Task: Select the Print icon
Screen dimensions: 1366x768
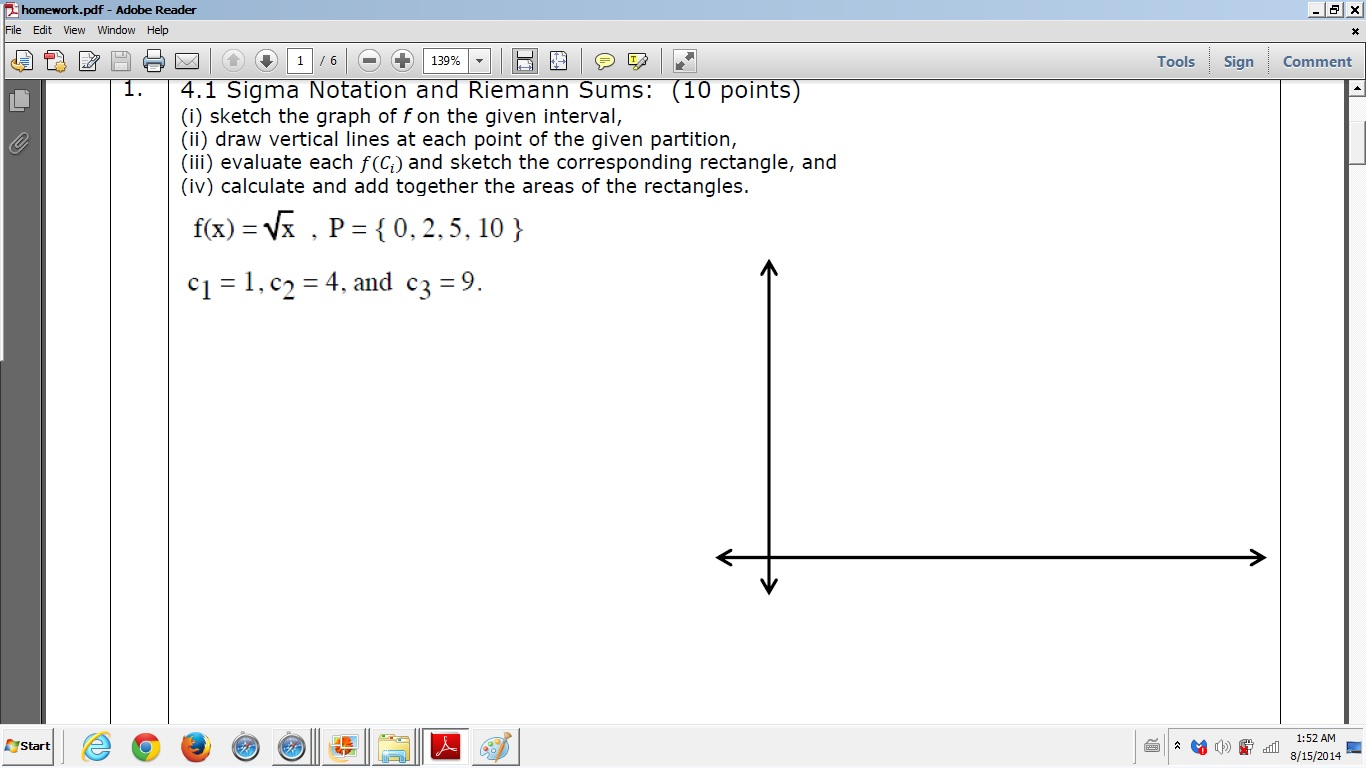Action: 153,61
